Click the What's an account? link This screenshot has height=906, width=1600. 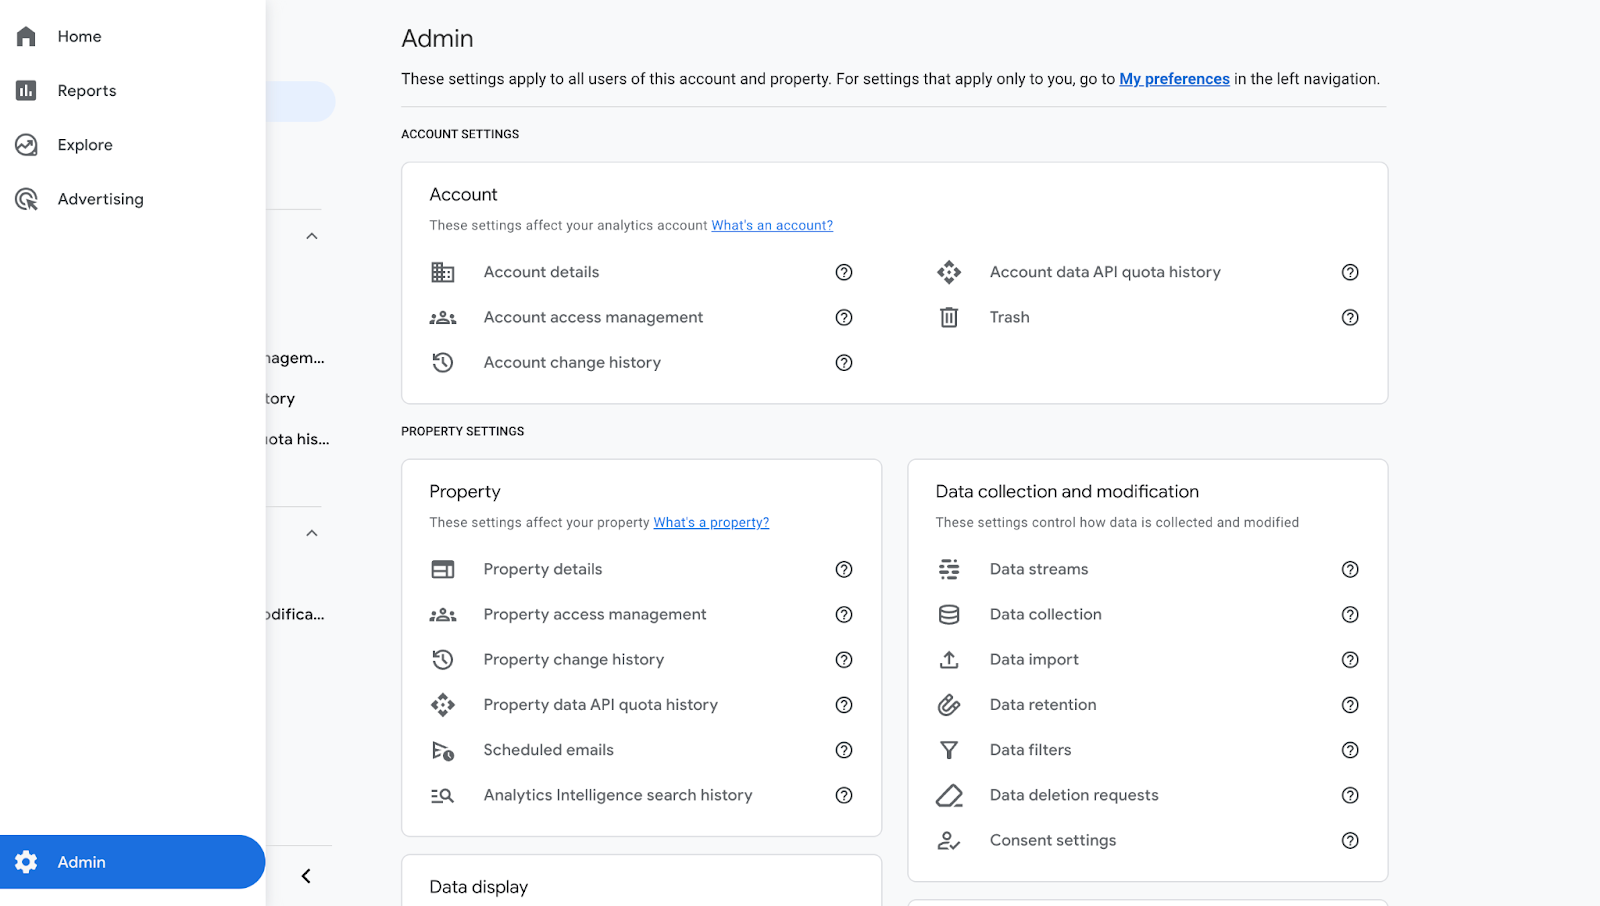[771, 226]
